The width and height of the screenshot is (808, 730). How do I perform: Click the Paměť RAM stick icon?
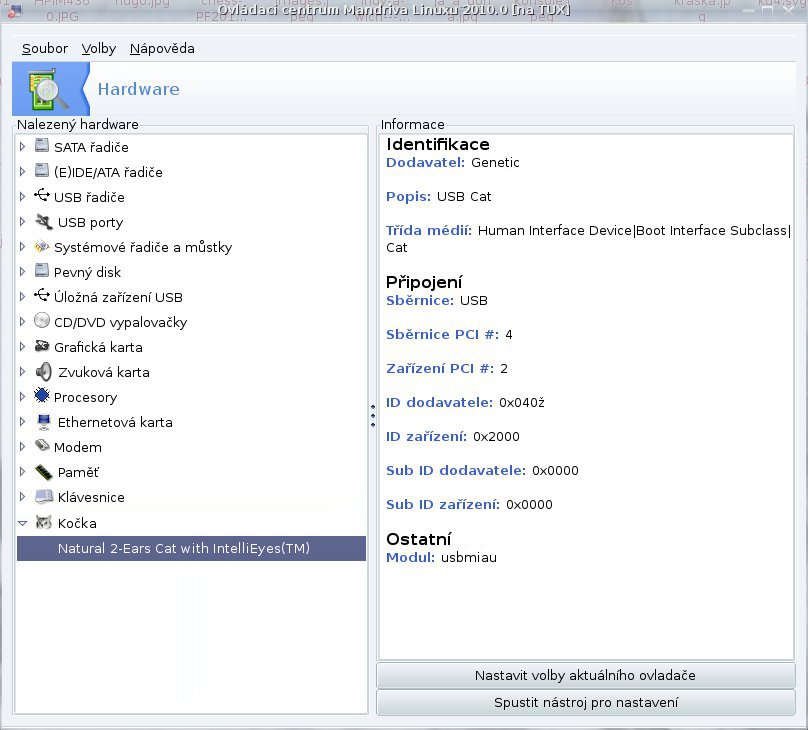coord(44,471)
